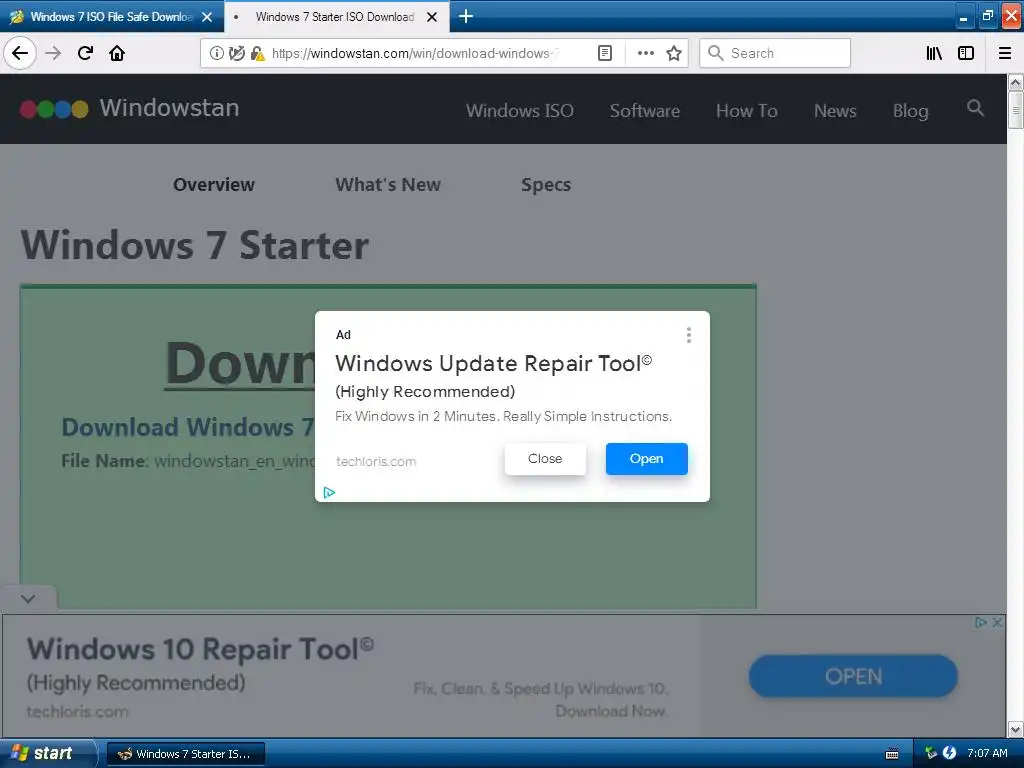Collapse bottom ad with chevron
Screen dimensions: 1024x768
28,598
